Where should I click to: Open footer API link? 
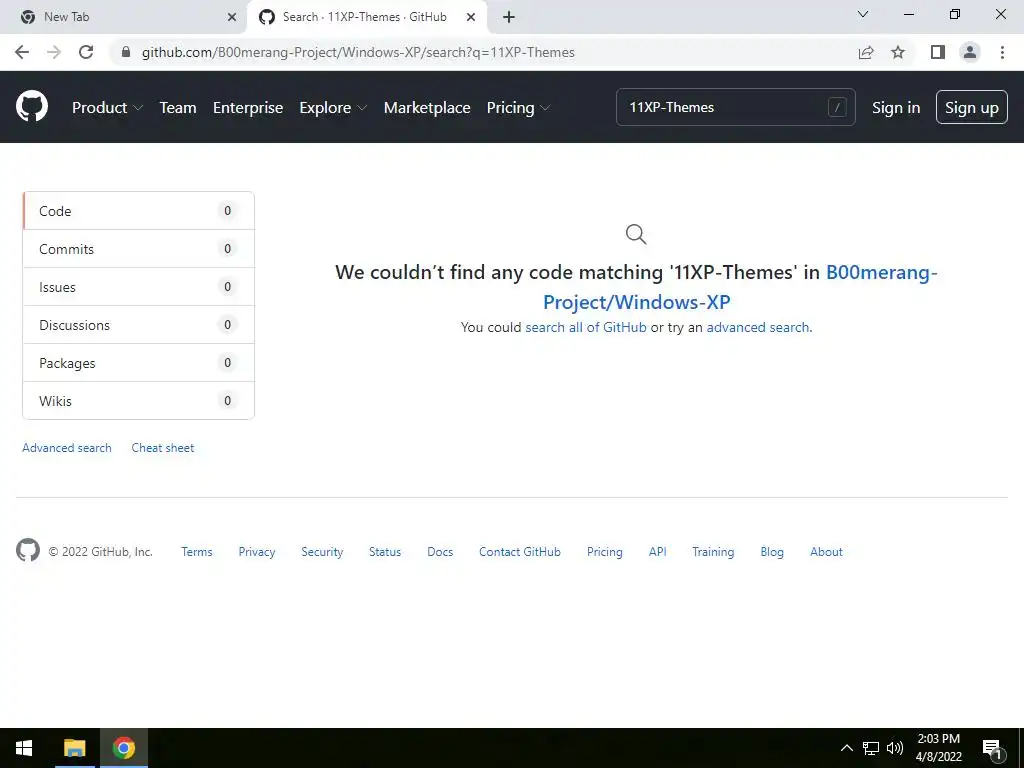[x=658, y=552]
